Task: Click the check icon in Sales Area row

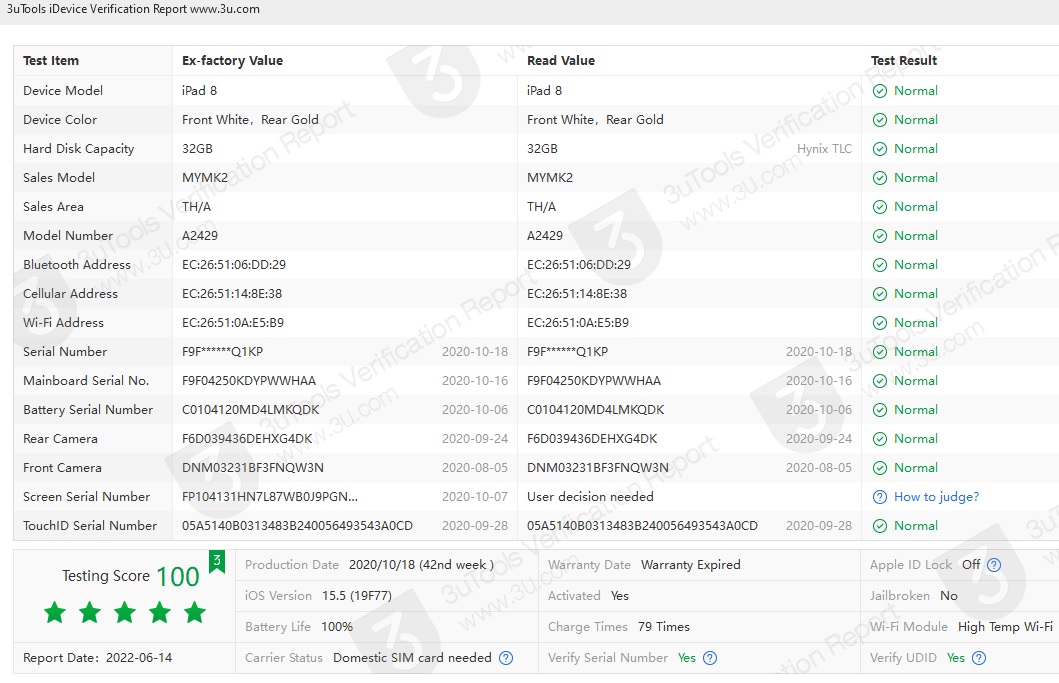Action: tap(879, 207)
